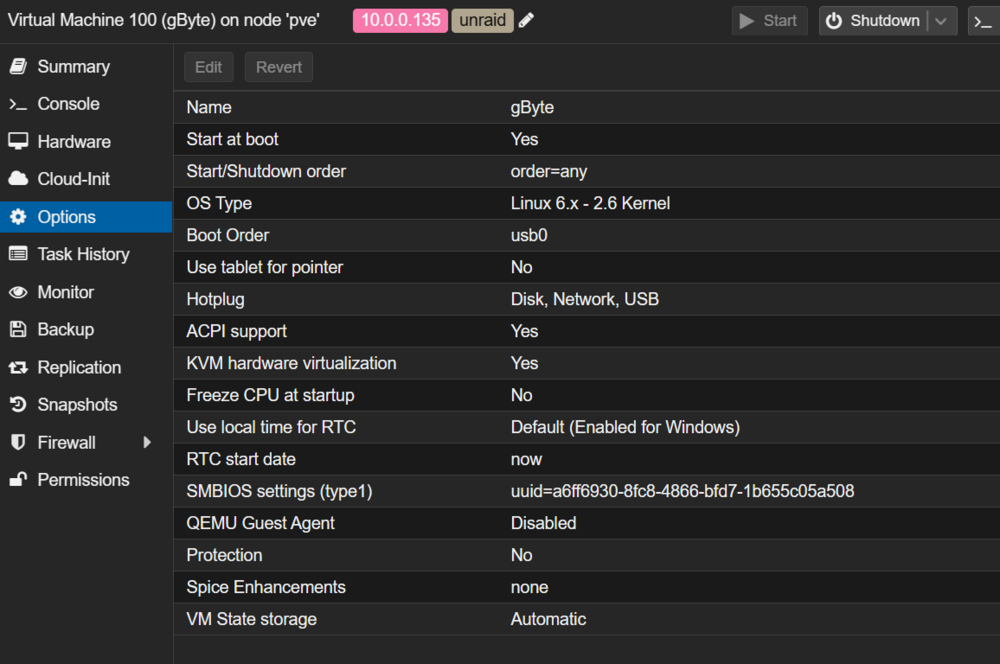Select KVM hardware virtualization row
This screenshot has height=664, width=1000.
pos(587,363)
